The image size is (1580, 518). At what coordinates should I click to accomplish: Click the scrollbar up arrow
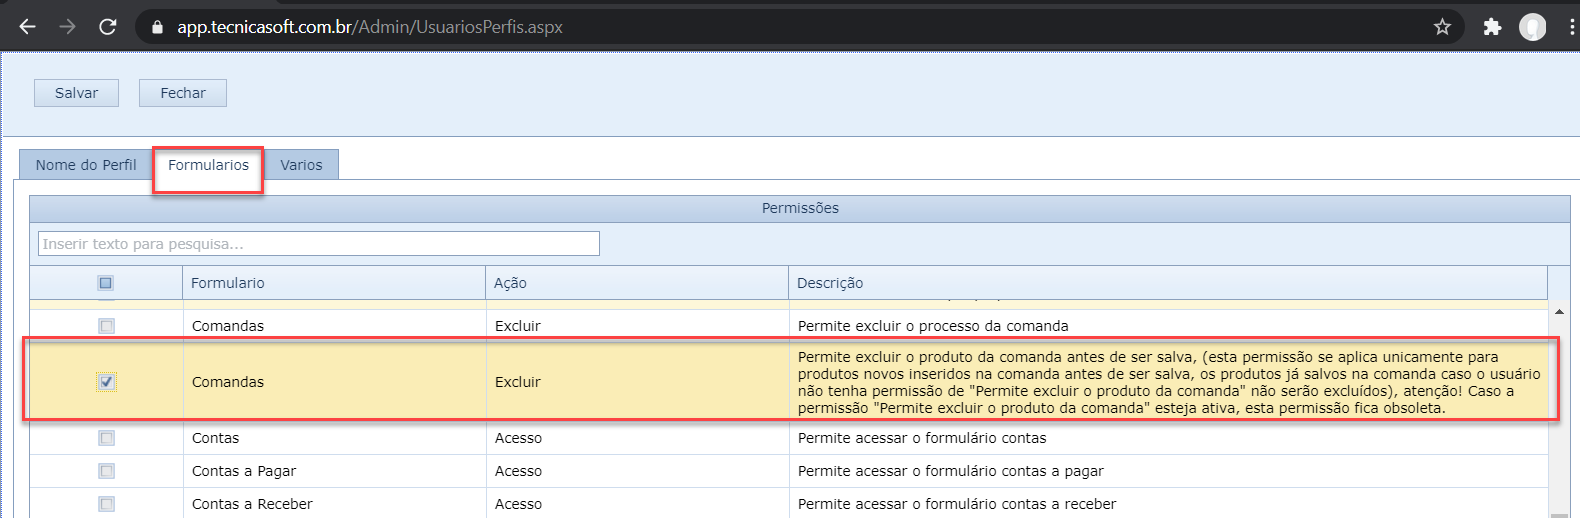pos(1559,312)
